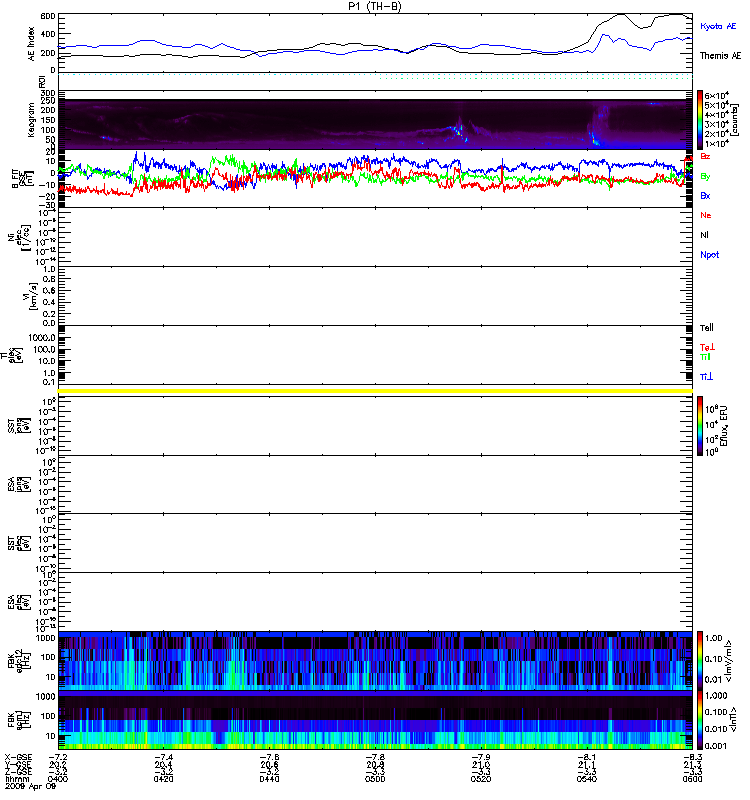Click the blue "Ti⊥" legend label

706,377
